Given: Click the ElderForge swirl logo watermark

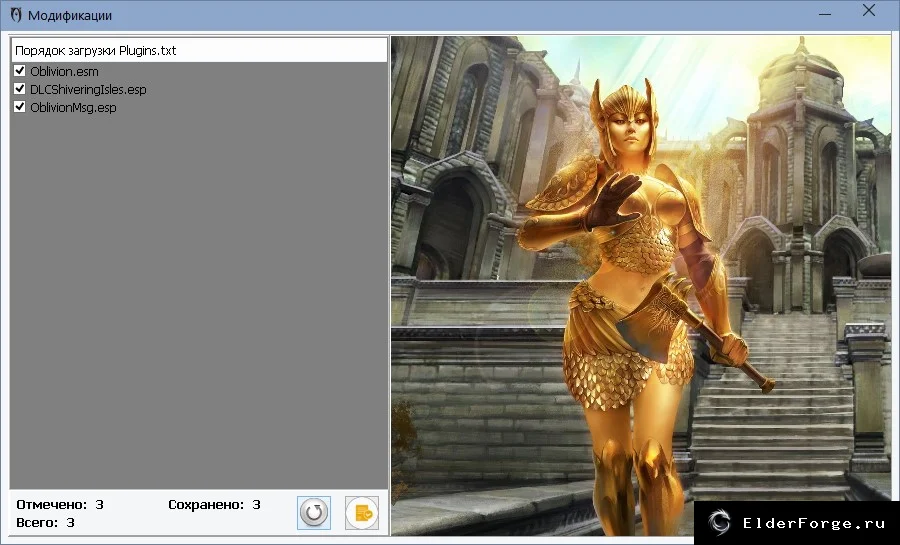Looking at the screenshot, I should [719, 523].
